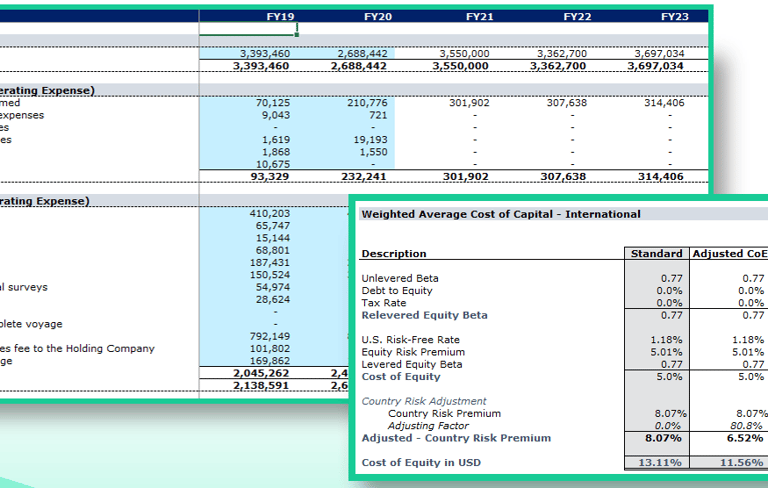Screen dimensions: 768x488
Task: Select the 6.52% adjusted premium value
Action: 745,438
